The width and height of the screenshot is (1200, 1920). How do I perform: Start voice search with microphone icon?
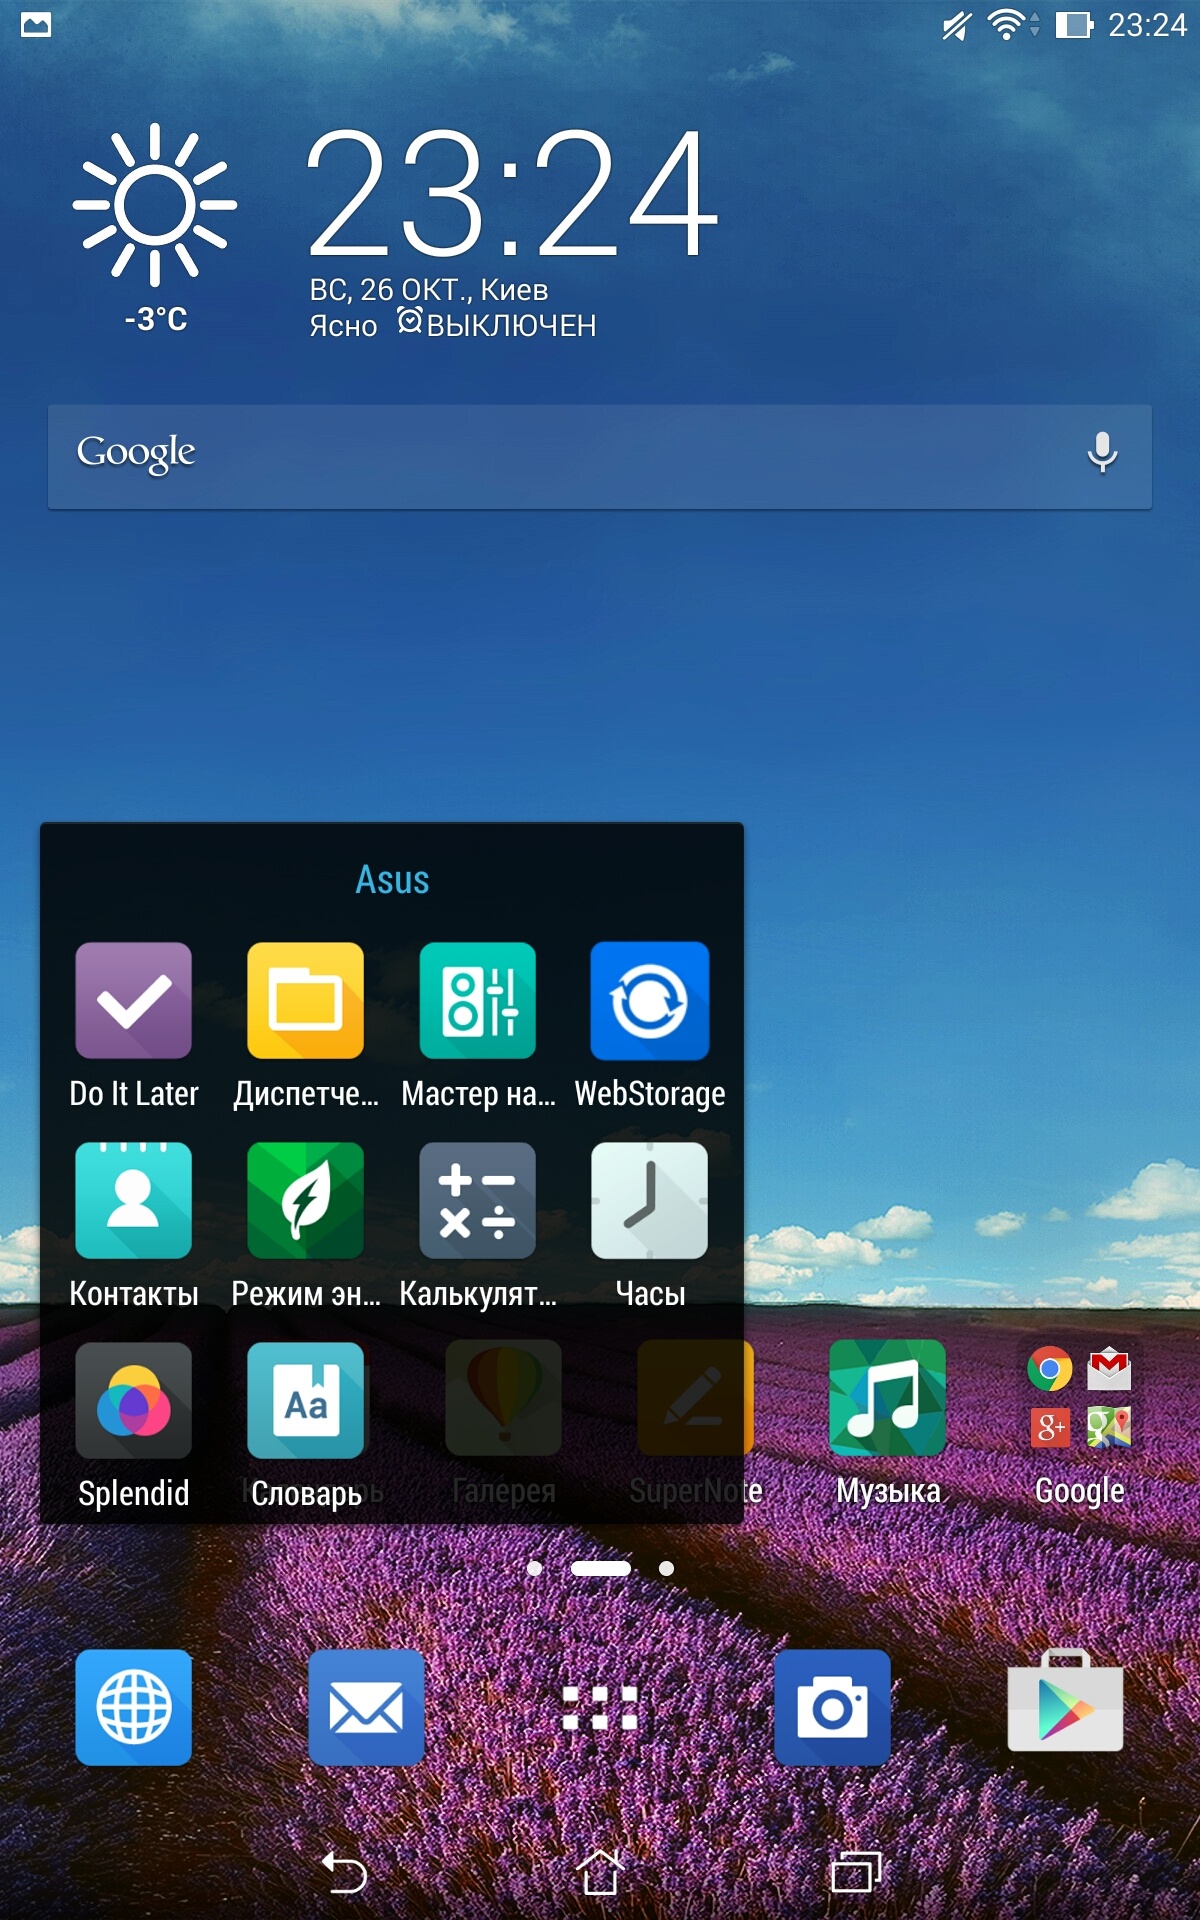(1102, 453)
